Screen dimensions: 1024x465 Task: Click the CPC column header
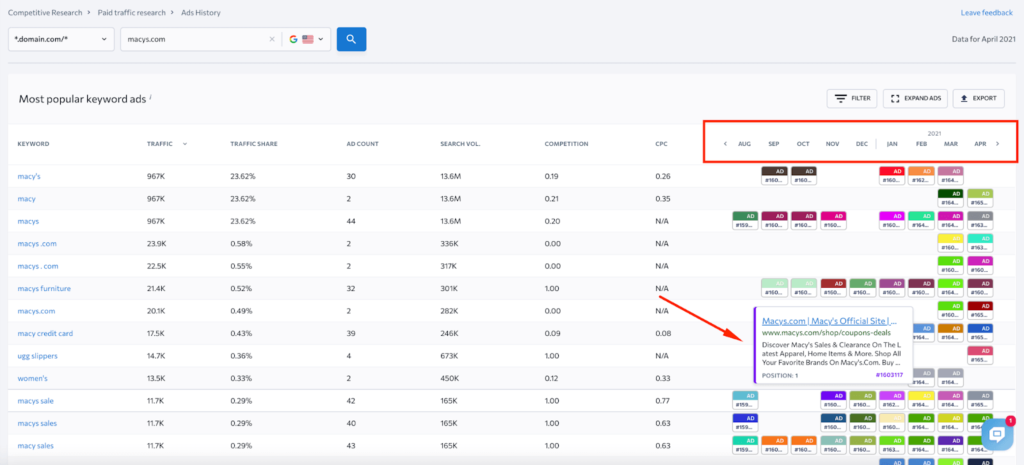[x=662, y=144]
